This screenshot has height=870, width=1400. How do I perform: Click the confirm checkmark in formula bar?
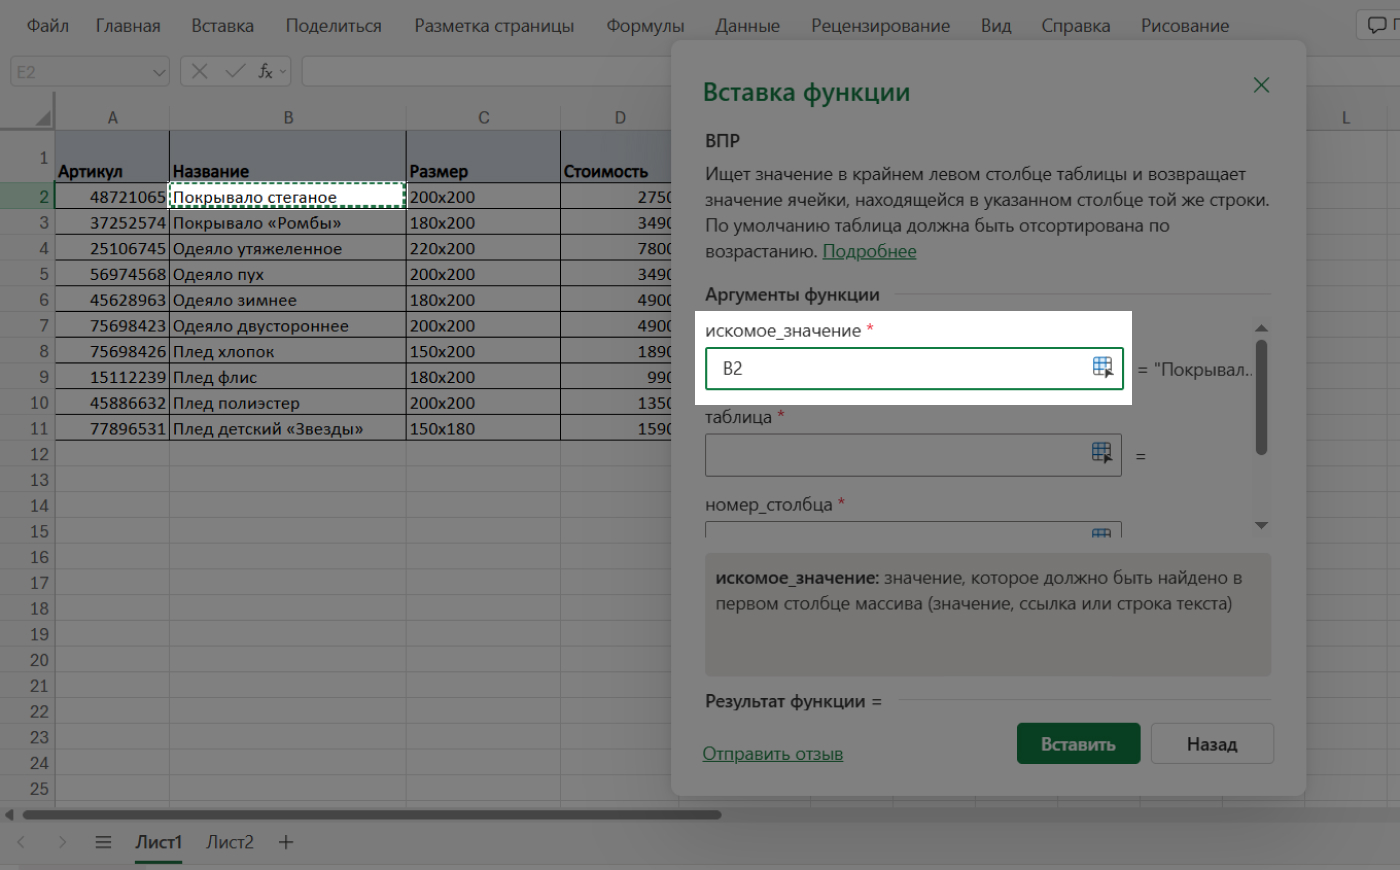[x=235, y=71]
